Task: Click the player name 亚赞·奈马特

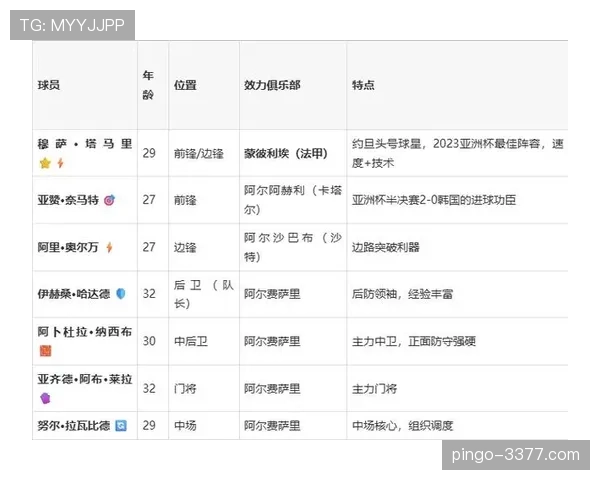Action: pos(68,200)
